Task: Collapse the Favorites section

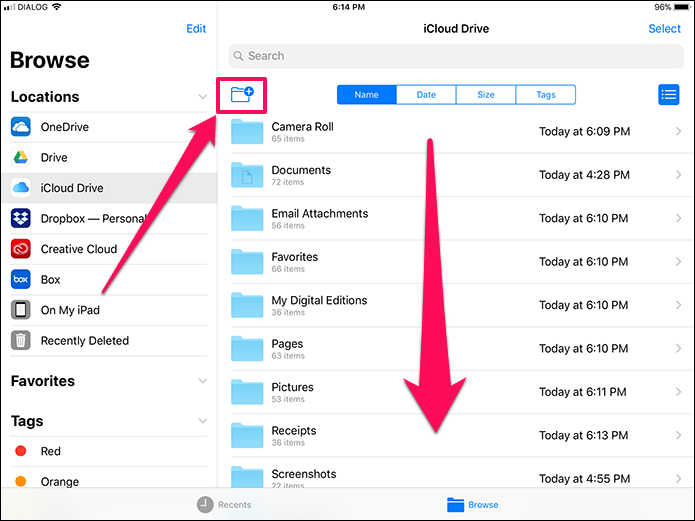Action: click(x=203, y=381)
